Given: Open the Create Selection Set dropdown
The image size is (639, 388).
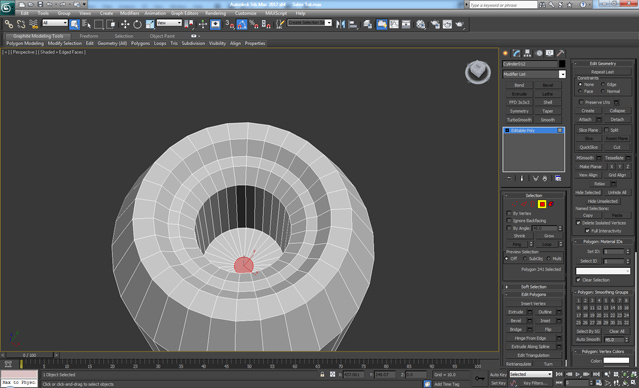Looking at the screenshot, I should click(310, 23).
